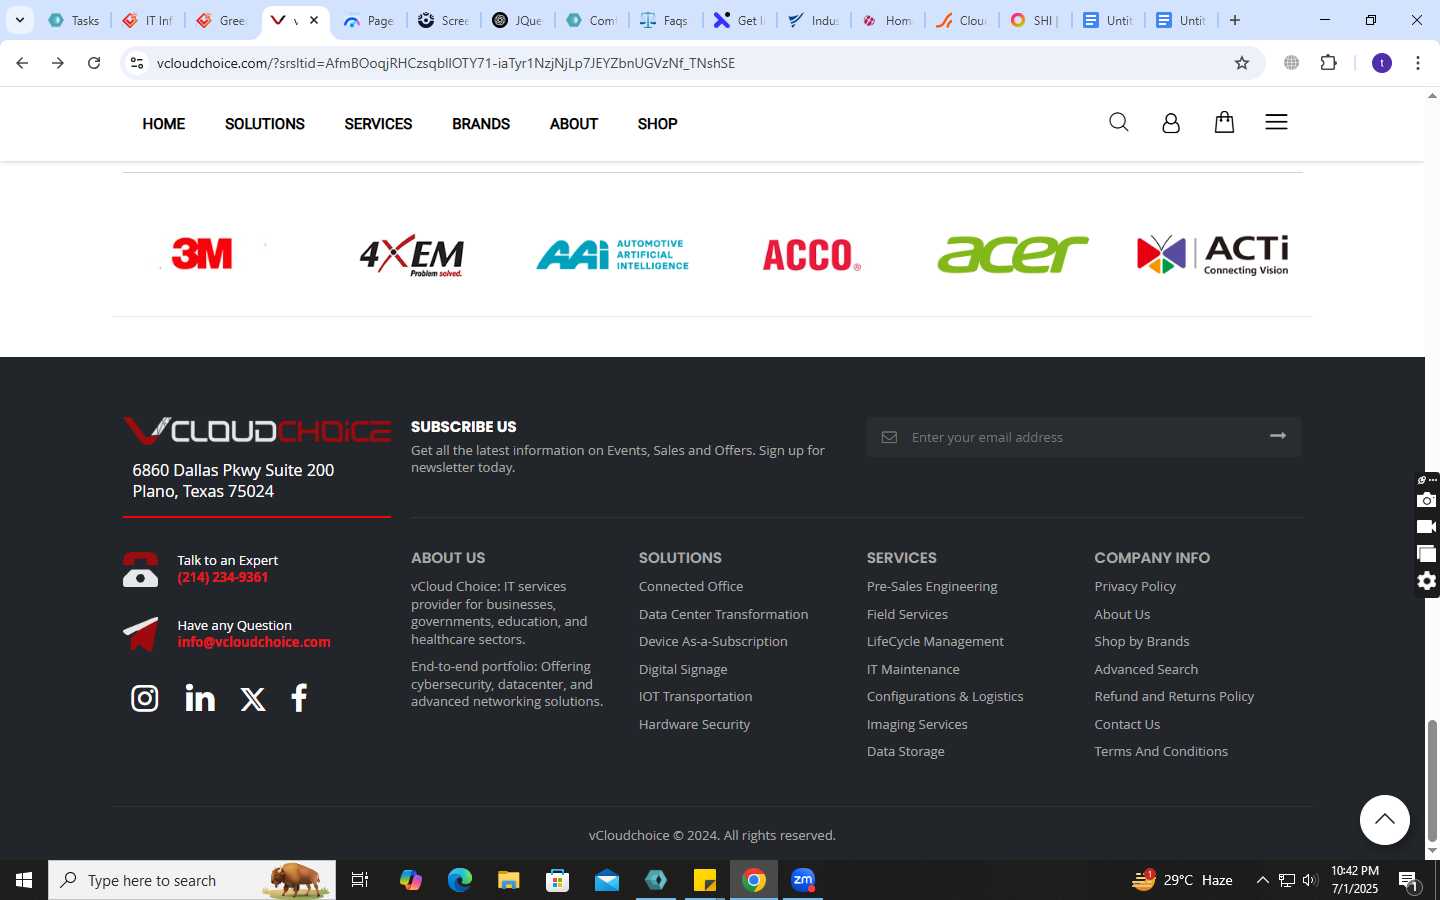Click the info@vcloudchoice.com email link
1440x900 pixels.
254,642
